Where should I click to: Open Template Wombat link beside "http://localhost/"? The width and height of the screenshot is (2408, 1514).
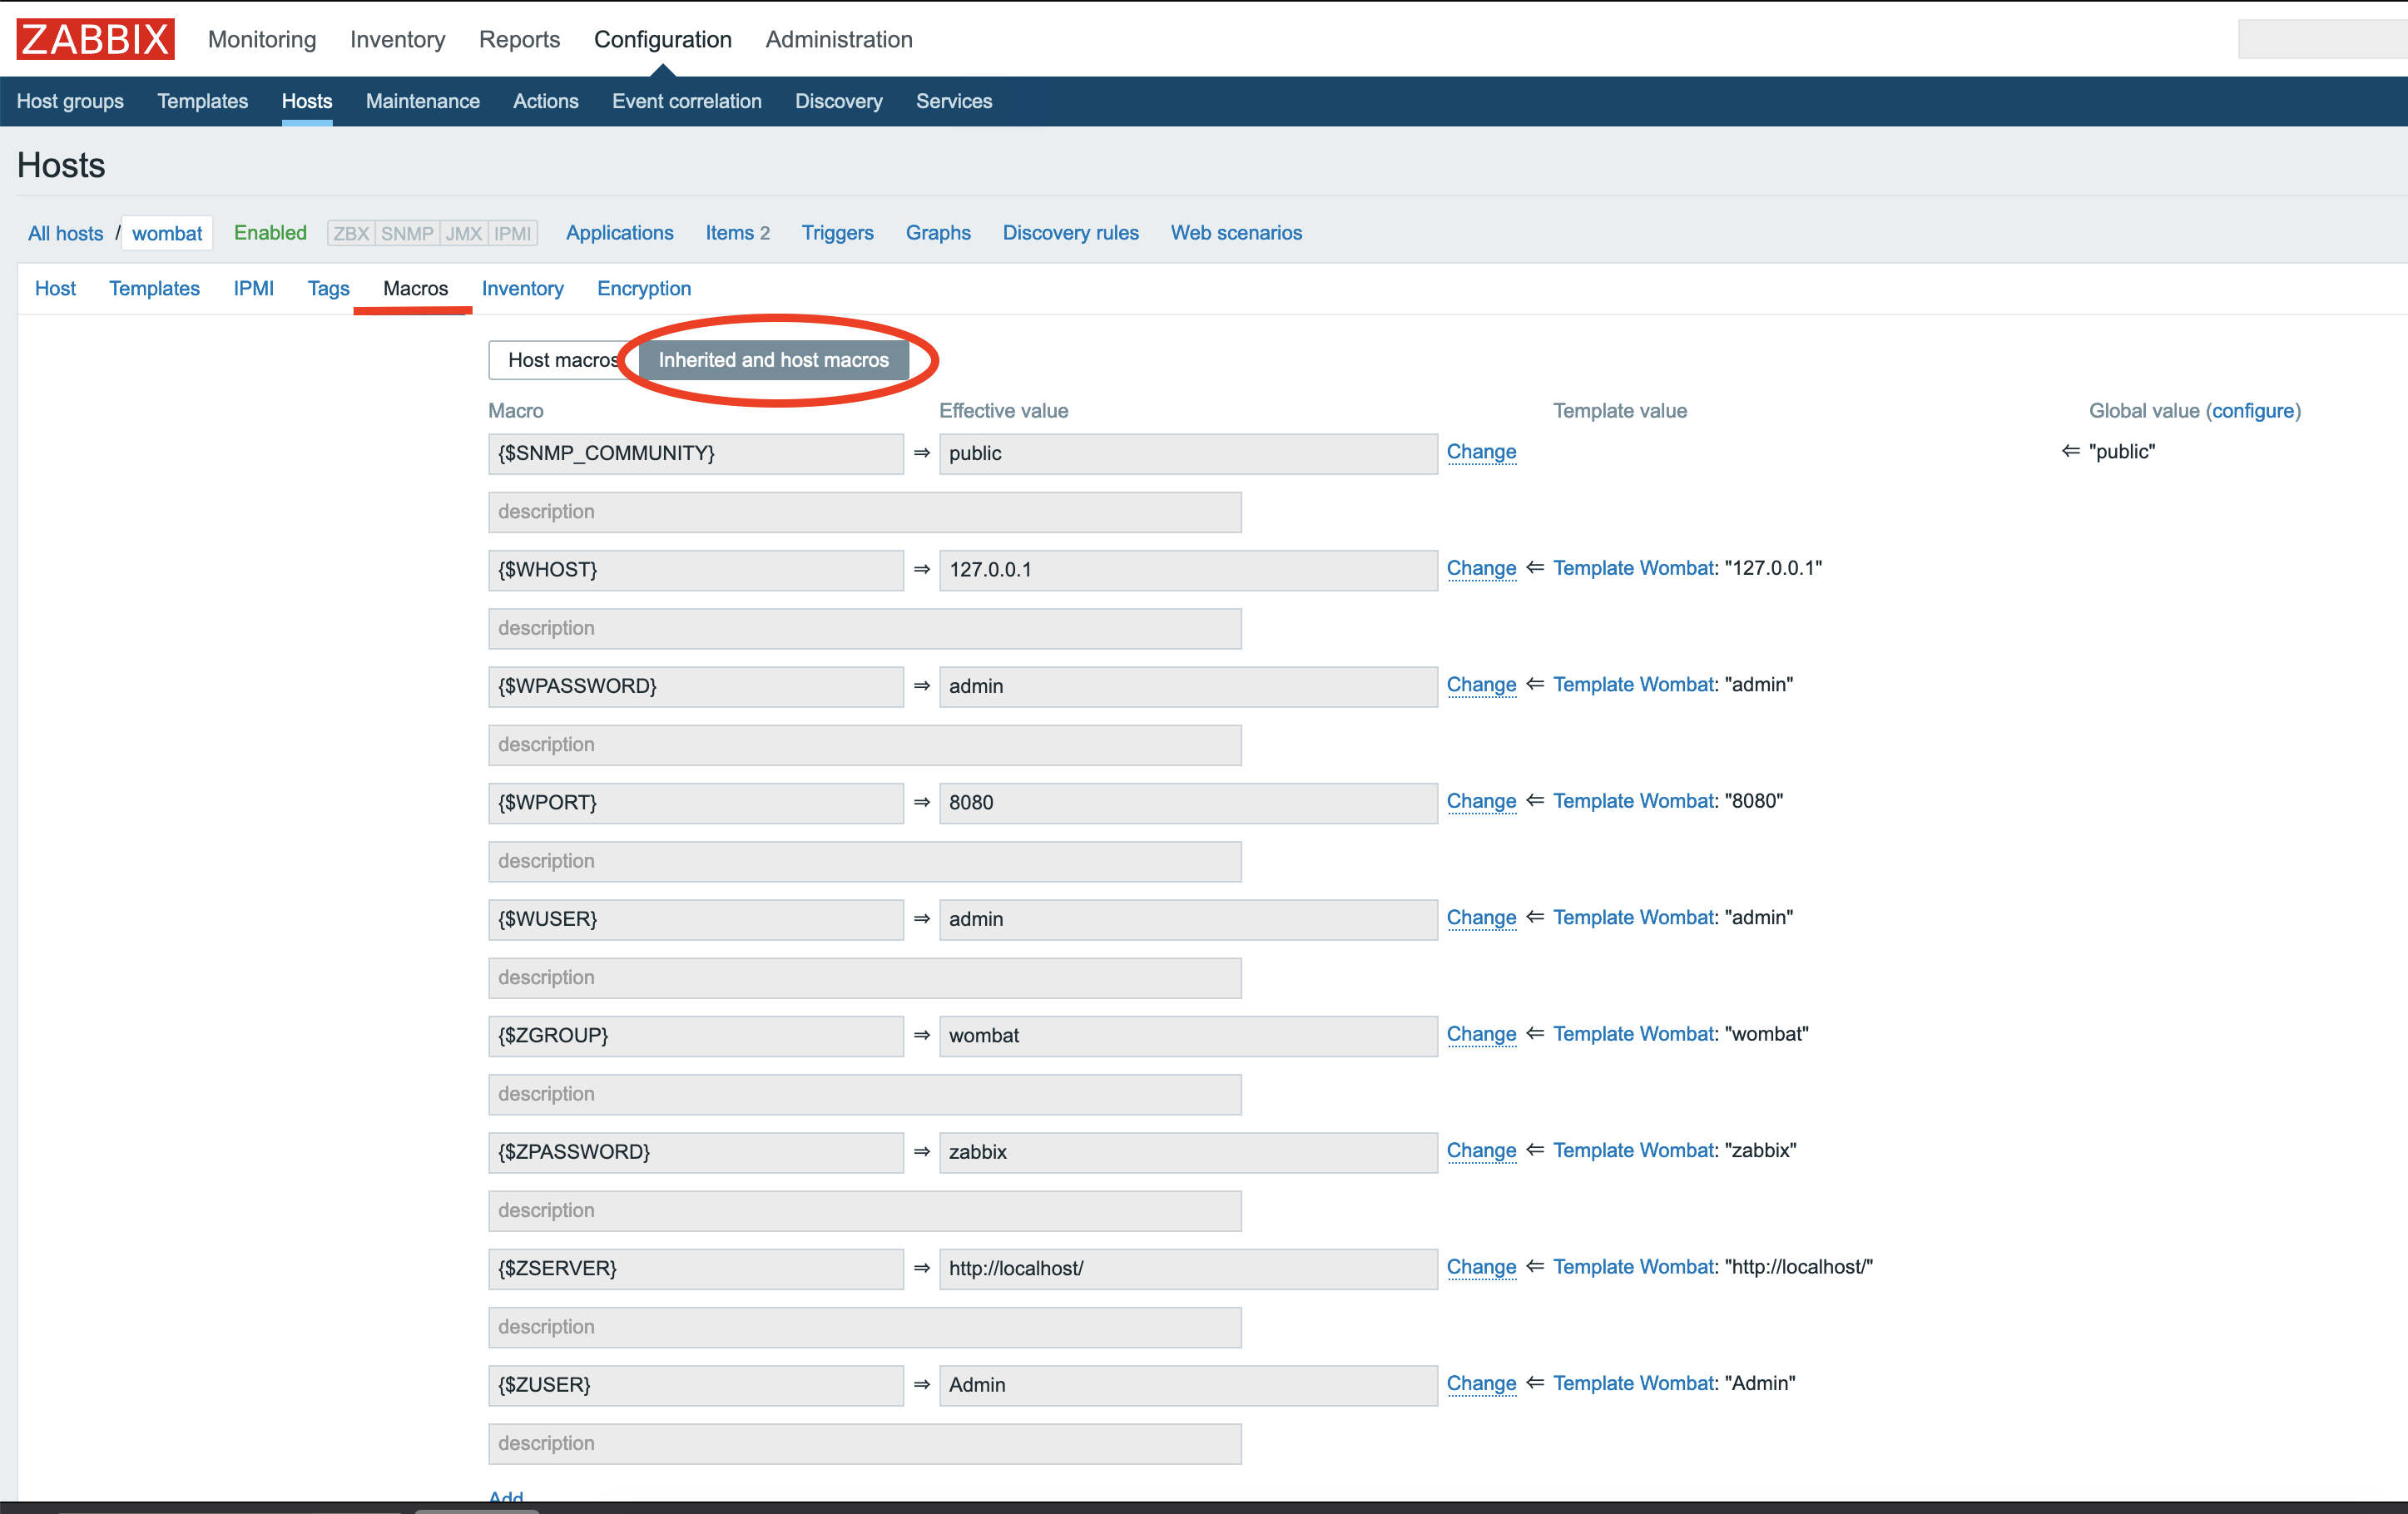(1634, 1267)
